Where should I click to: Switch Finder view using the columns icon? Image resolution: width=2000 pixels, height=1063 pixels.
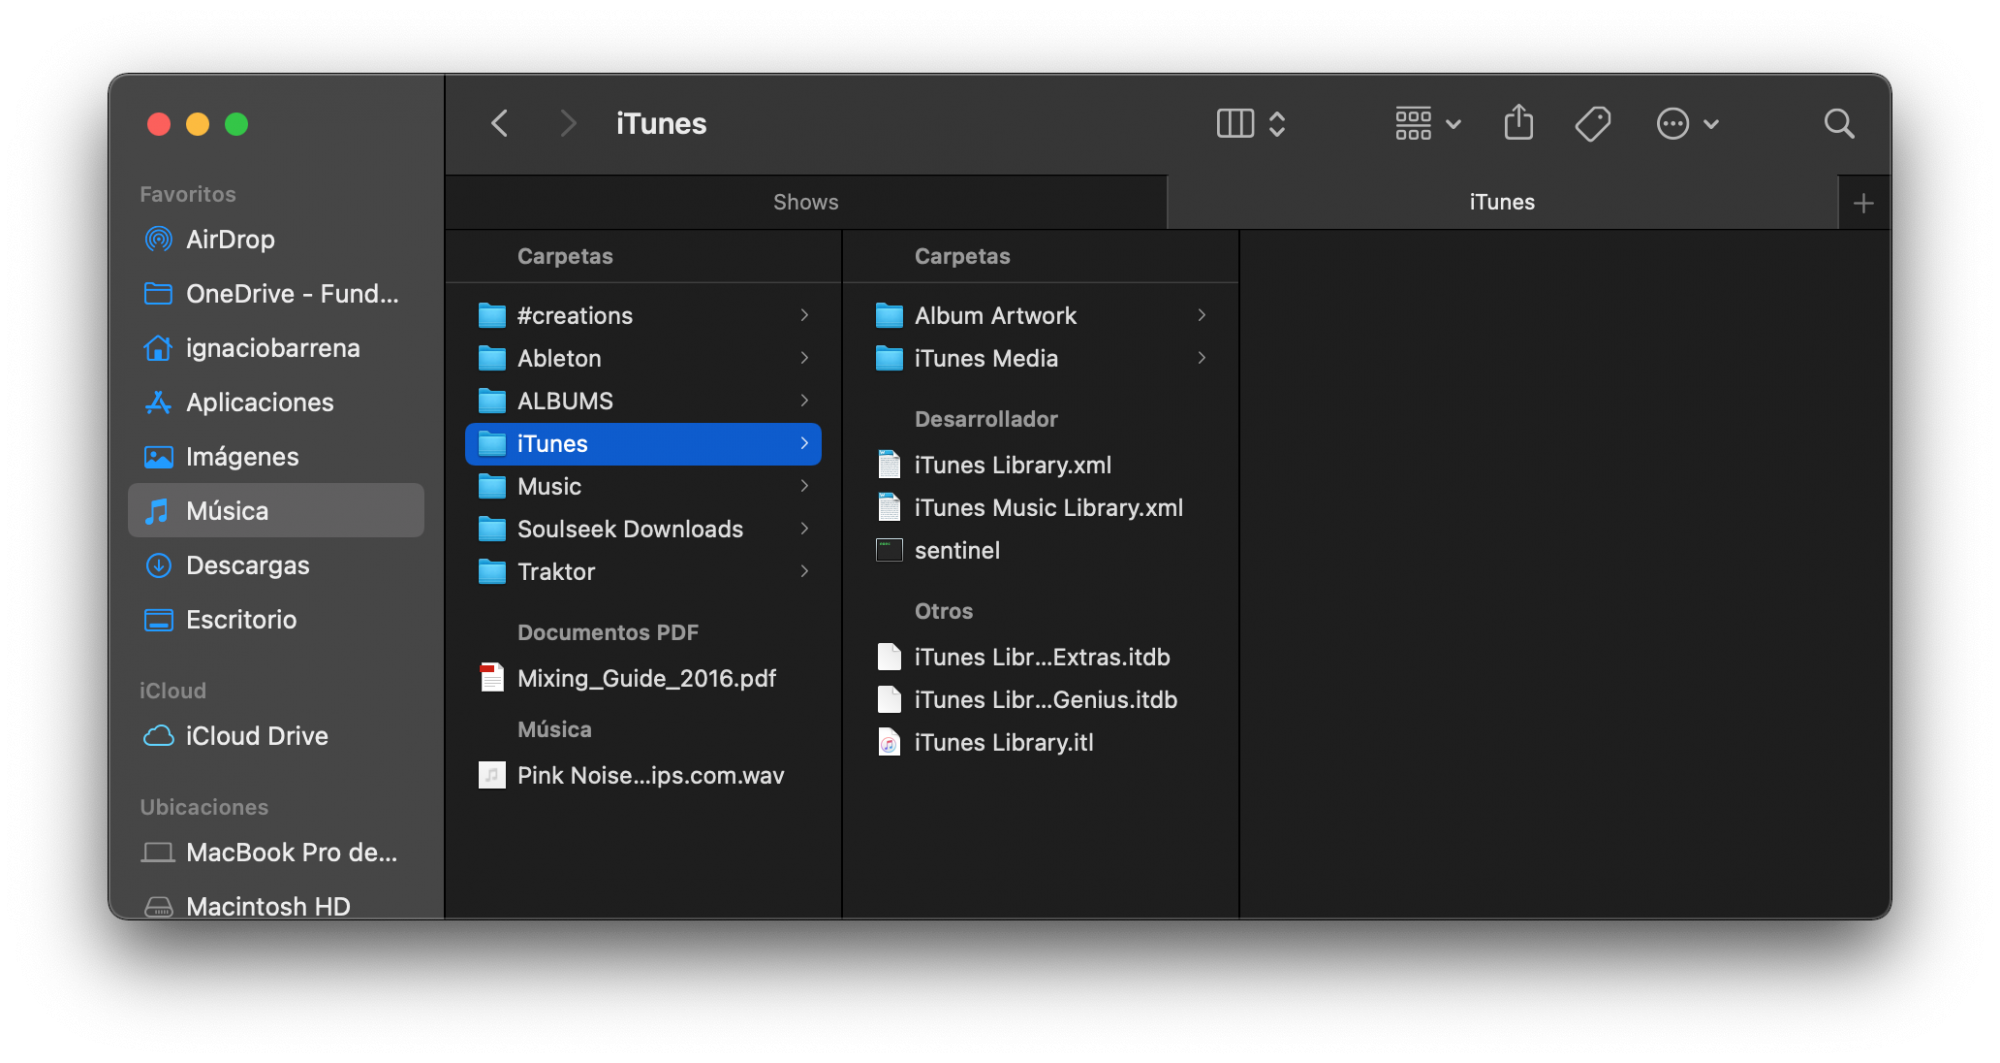(1235, 124)
